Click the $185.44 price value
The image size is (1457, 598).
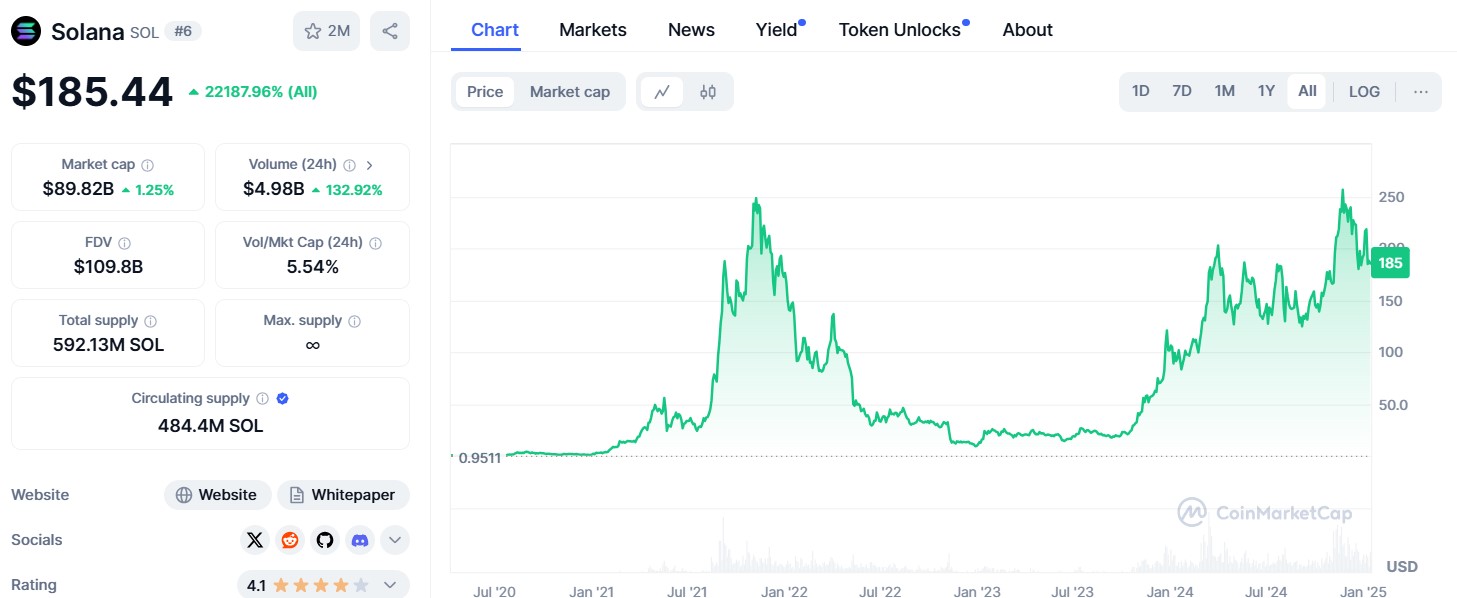click(92, 92)
